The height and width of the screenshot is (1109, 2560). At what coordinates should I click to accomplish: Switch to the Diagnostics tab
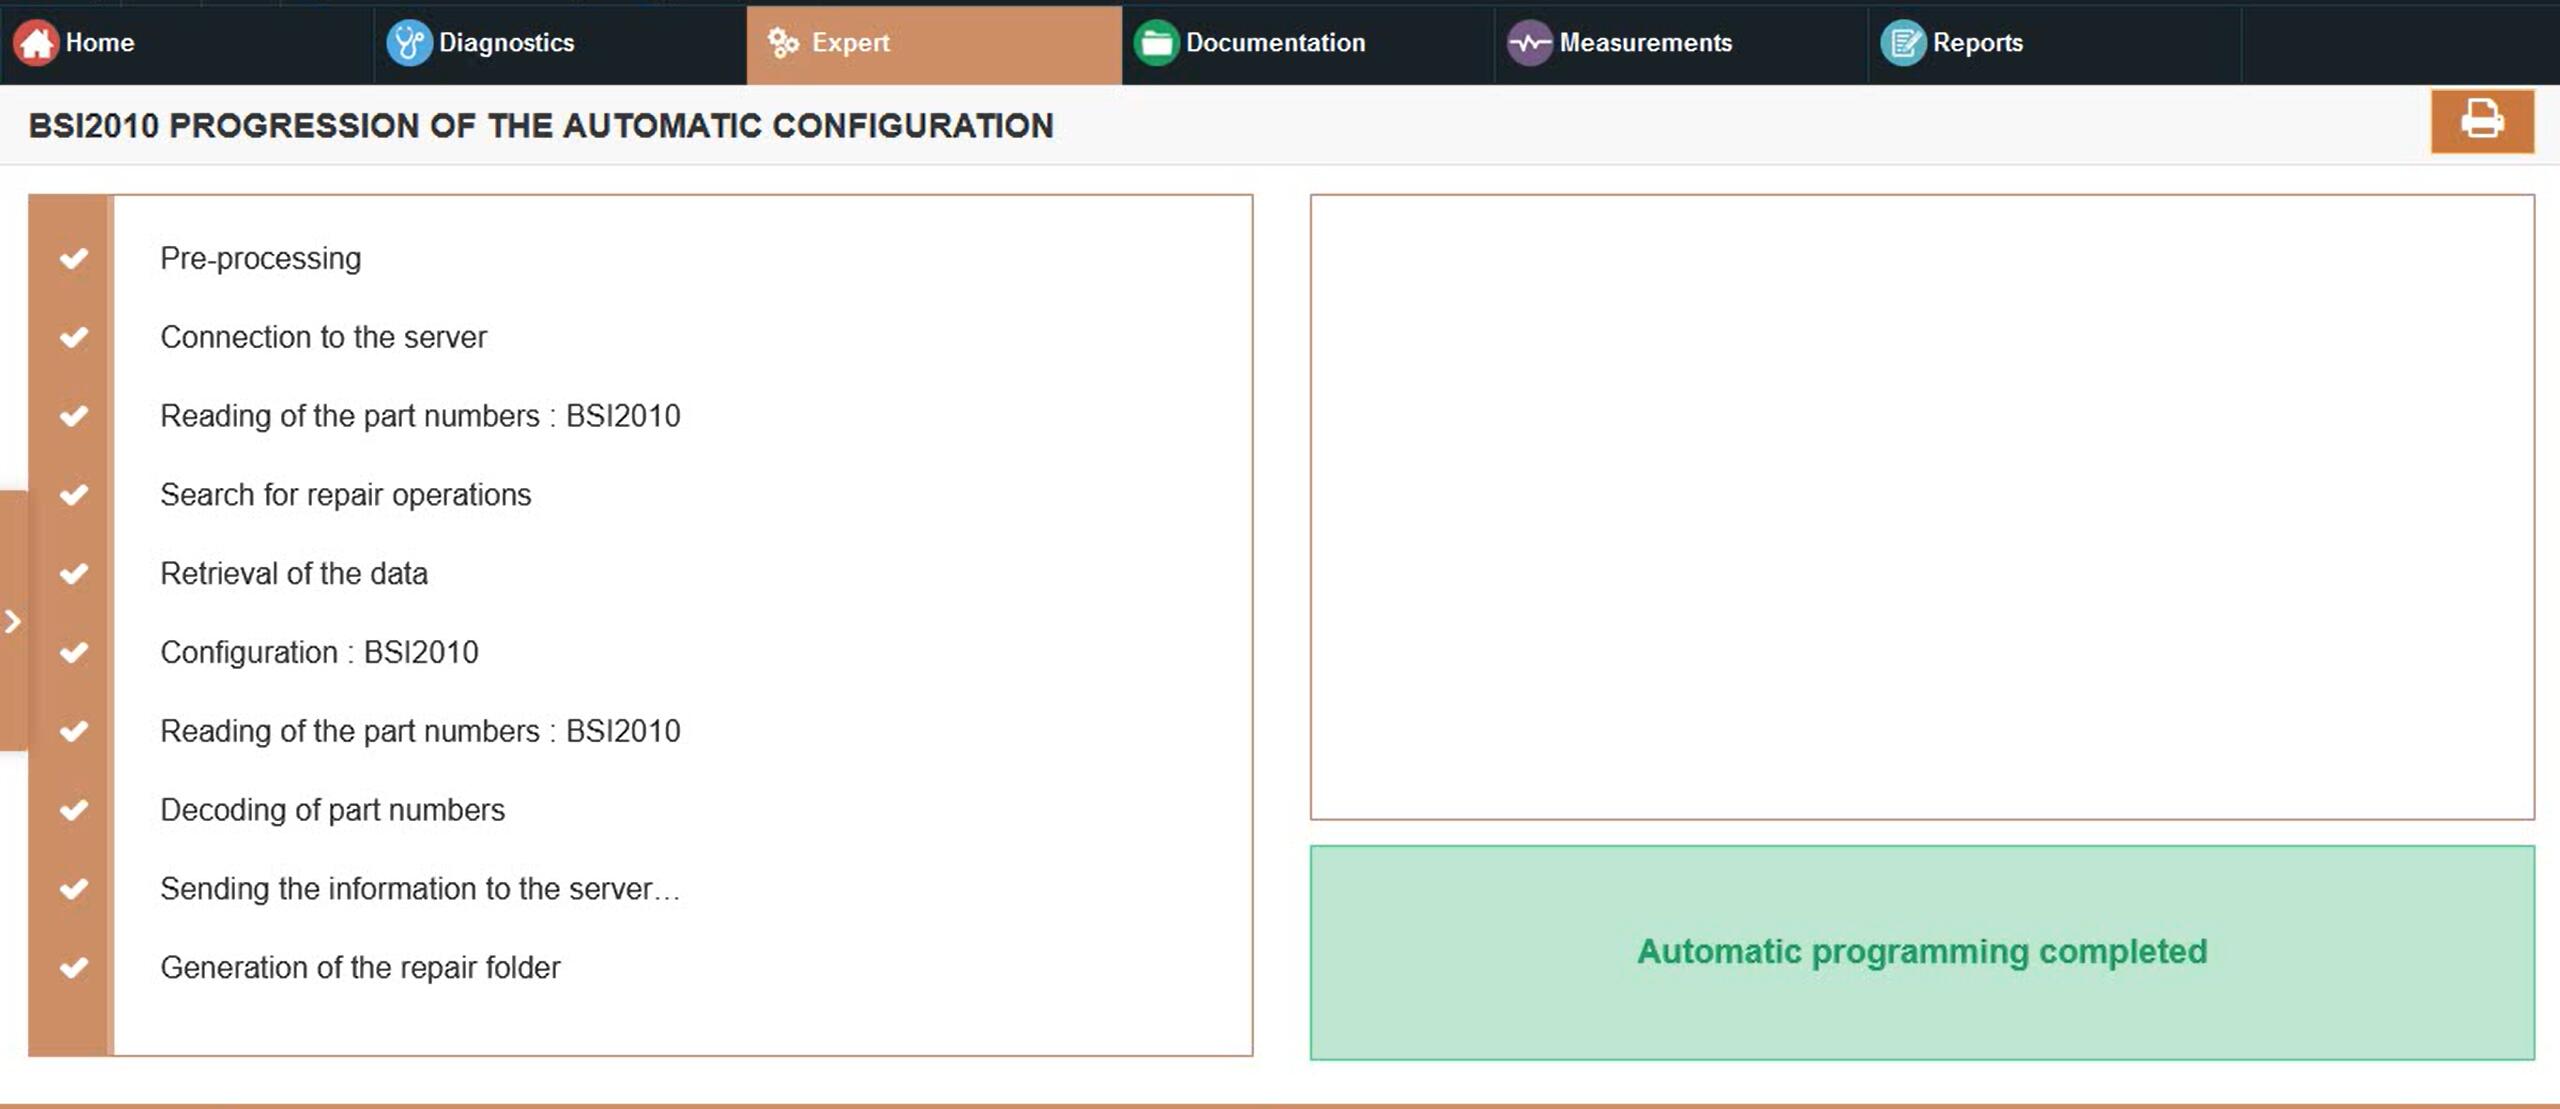(x=506, y=43)
